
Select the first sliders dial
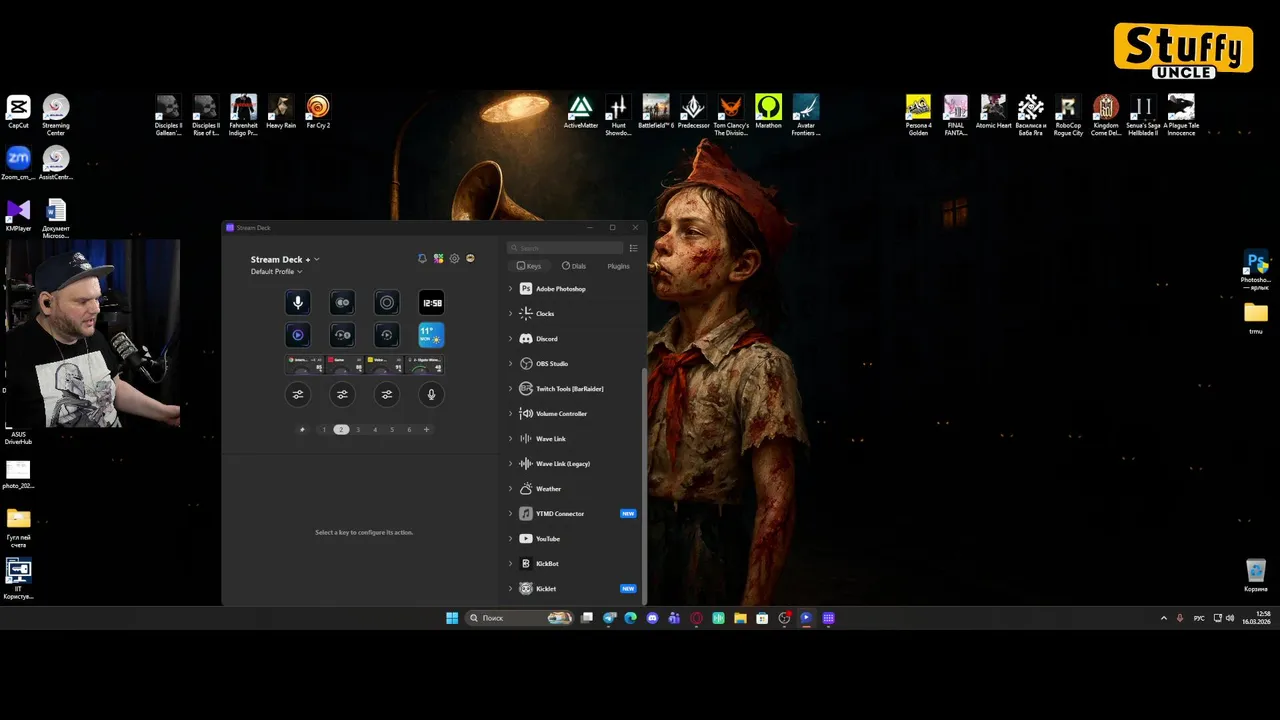[x=297, y=394]
